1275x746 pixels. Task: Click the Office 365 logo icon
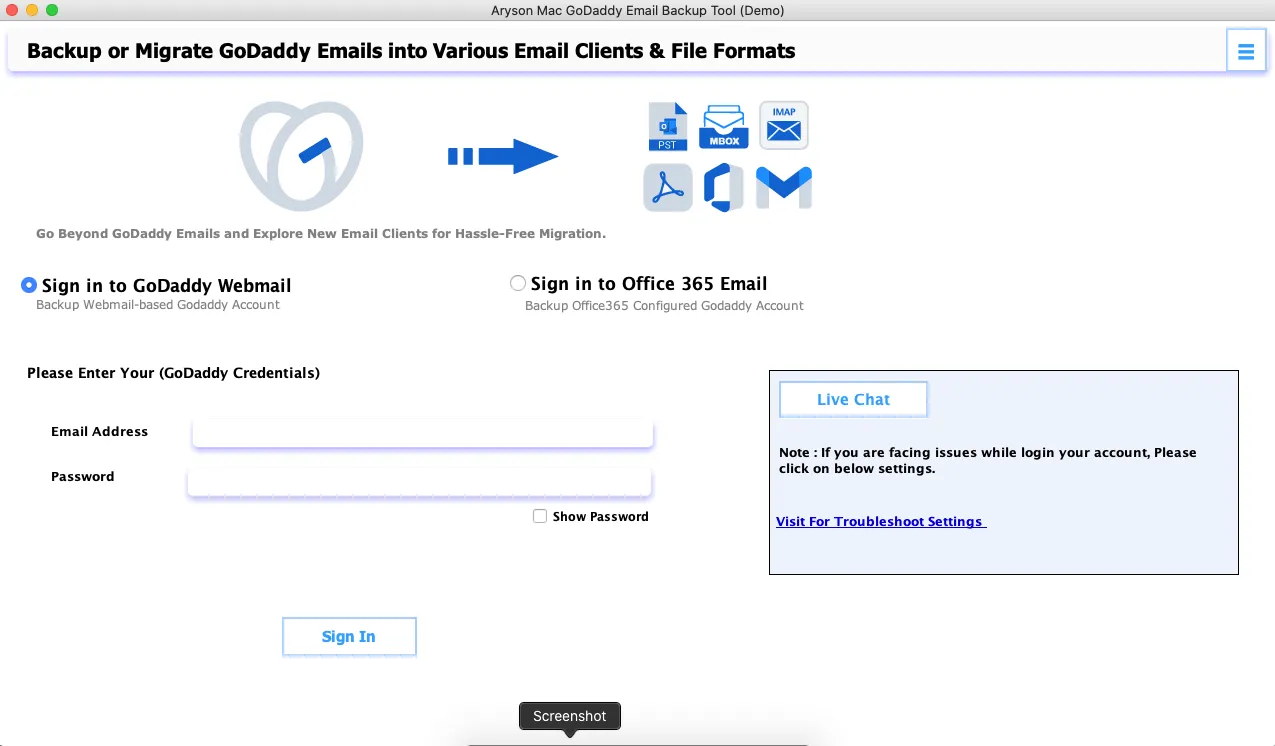[x=723, y=188]
